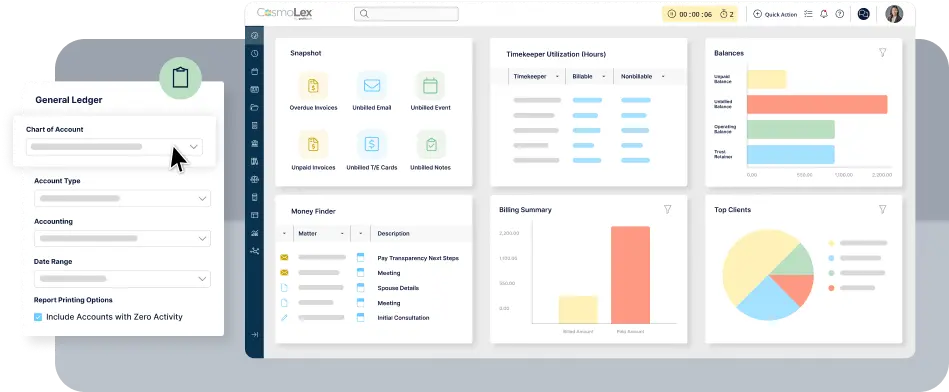949x392 pixels.
Task: Open the Unbilled T/E Cards icon
Action: click(x=372, y=145)
